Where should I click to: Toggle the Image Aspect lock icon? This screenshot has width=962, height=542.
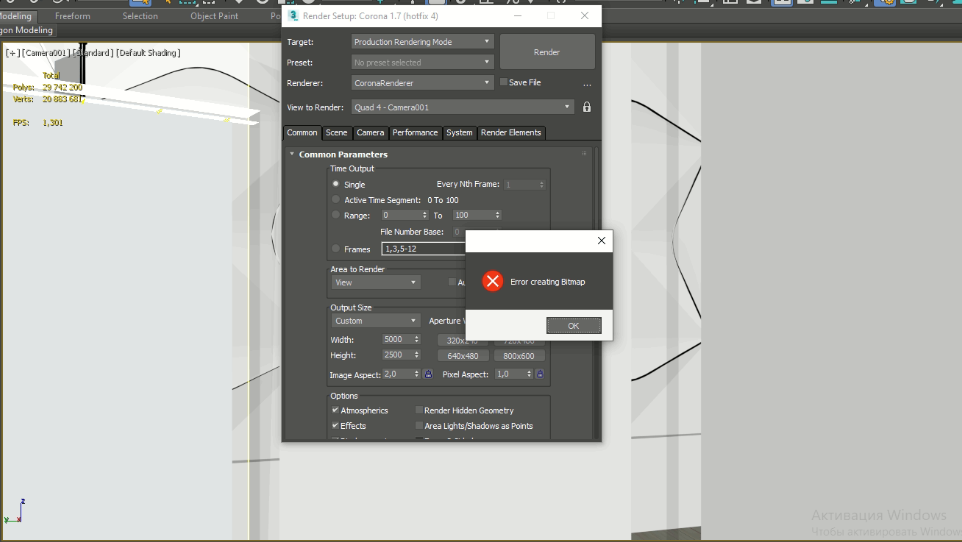[428, 374]
